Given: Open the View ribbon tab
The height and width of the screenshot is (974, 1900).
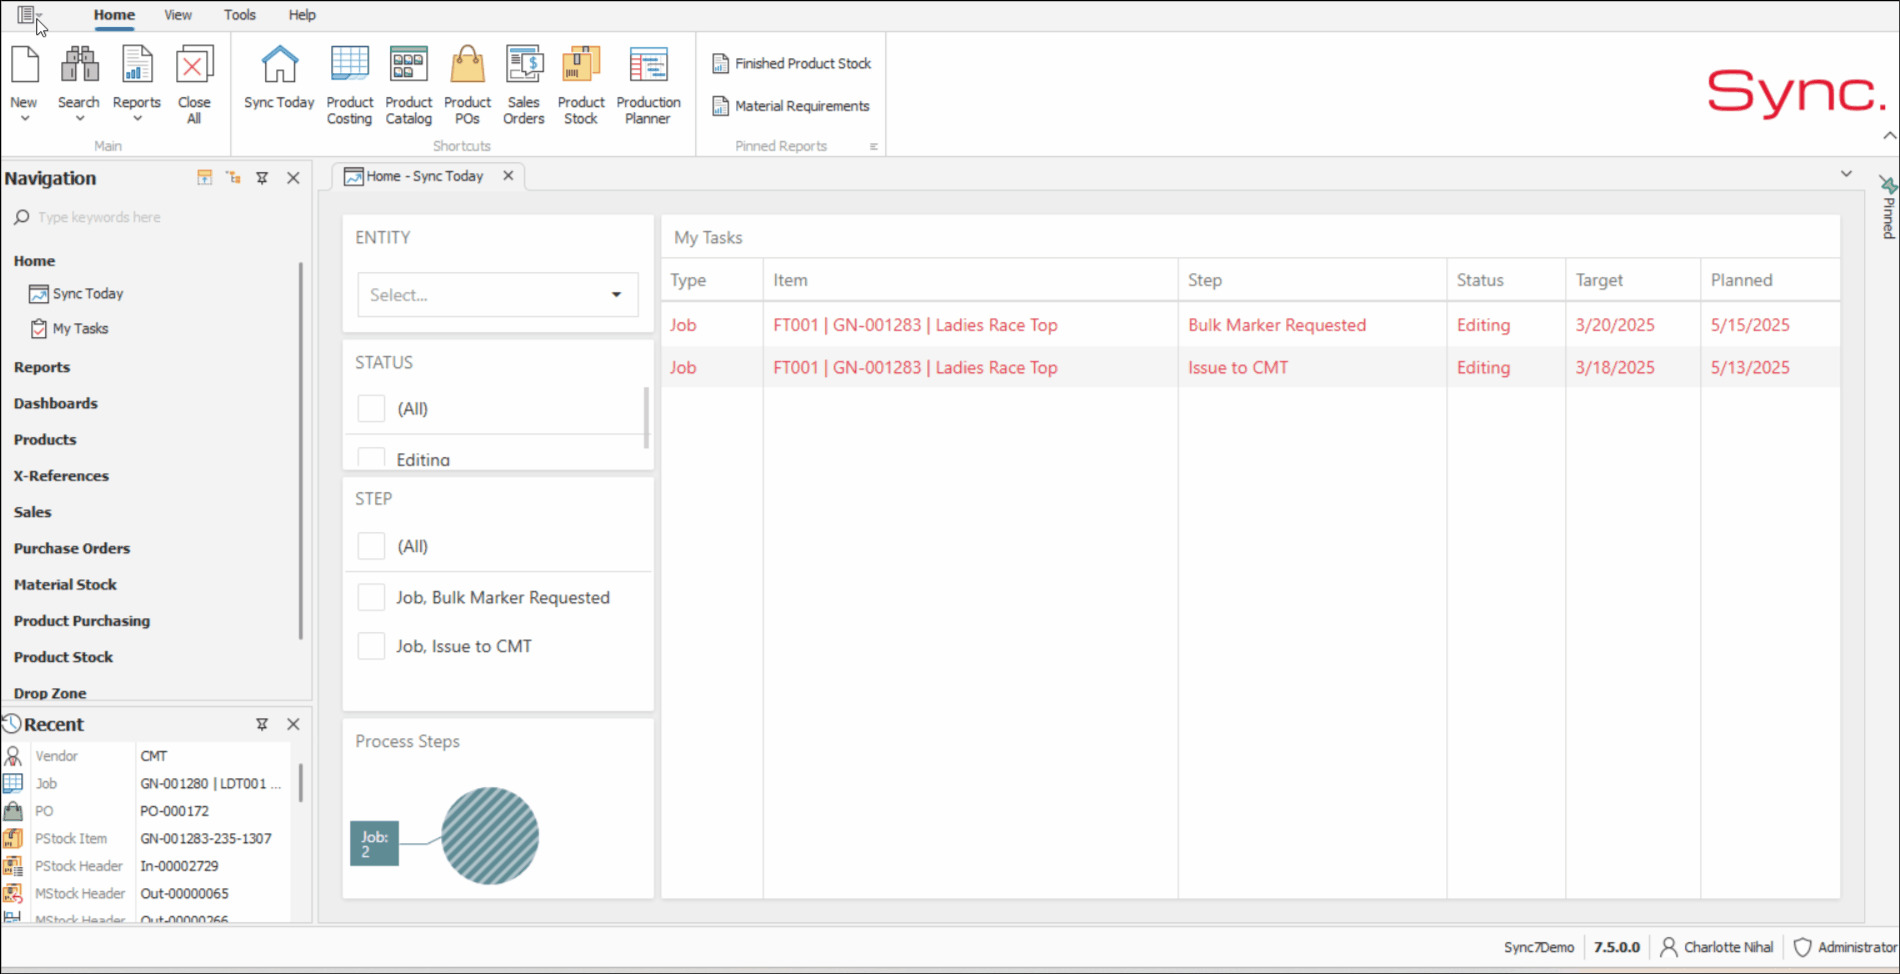Looking at the screenshot, I should click(x=178, y=15).
